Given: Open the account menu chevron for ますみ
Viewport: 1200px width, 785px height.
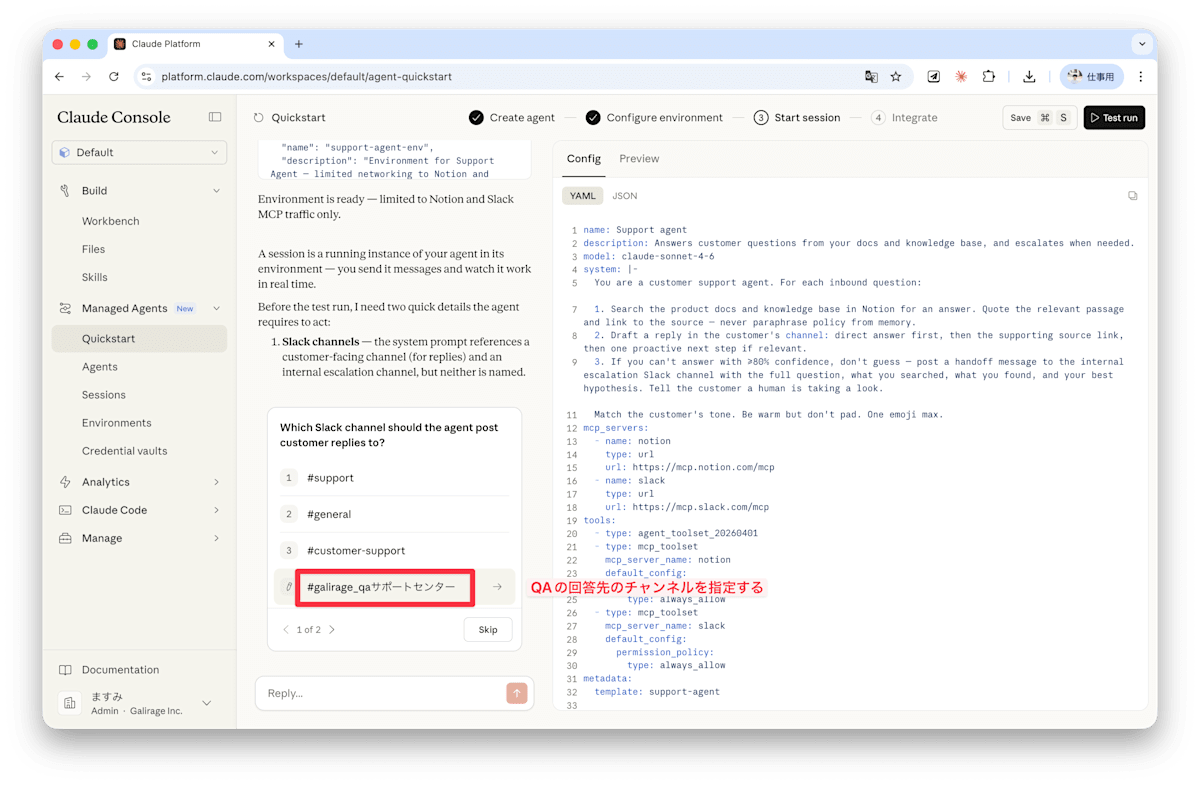Looking at the screenshot, I should 207,703.
